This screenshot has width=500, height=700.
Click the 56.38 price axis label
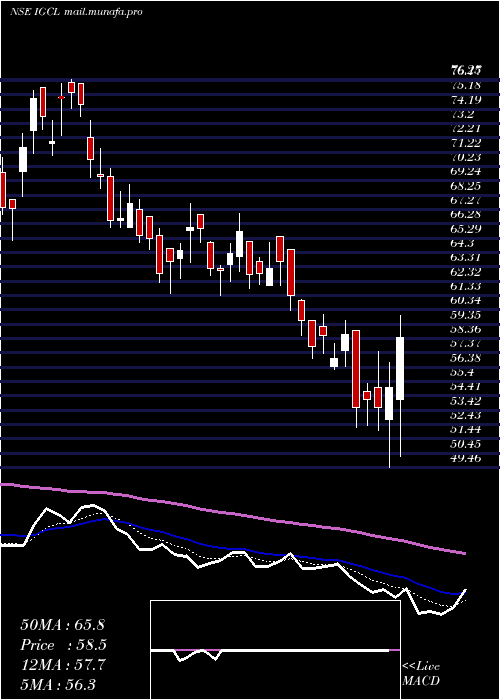467,358
